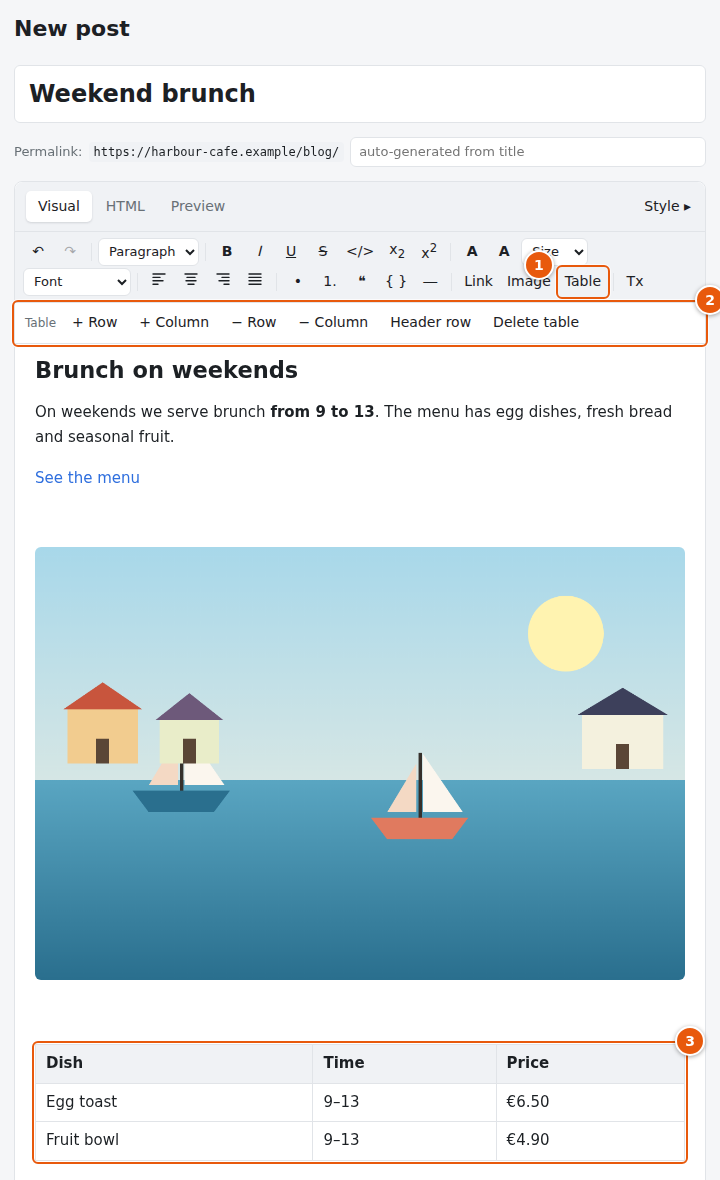Click the permalink slug field
Screen dimensions: 720x1180
[527, 151]
